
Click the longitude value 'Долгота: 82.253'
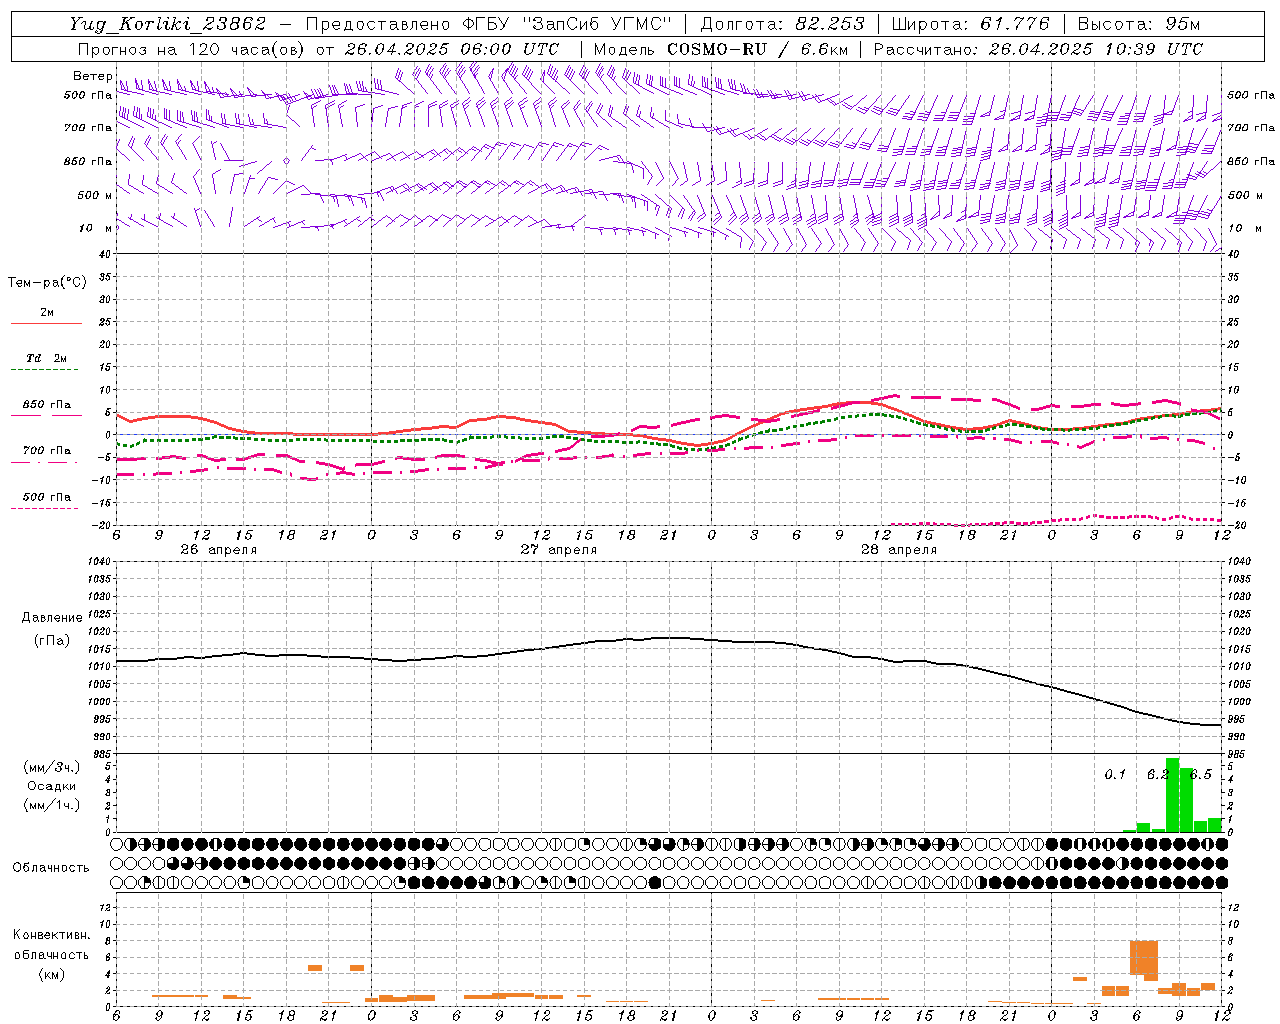pos(782,24)
